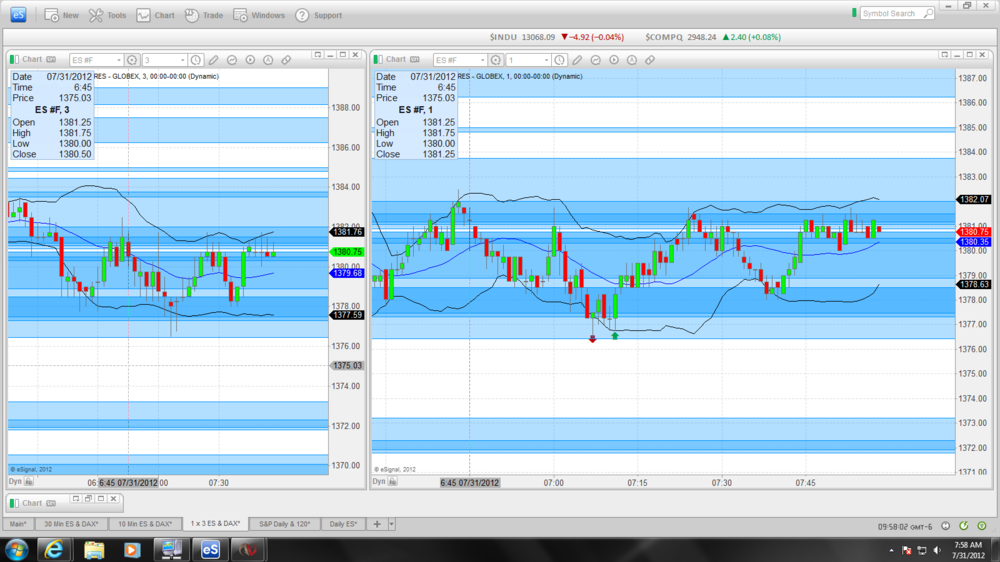
Task: Click 1382.07 upper band price label
Action: 973,200
